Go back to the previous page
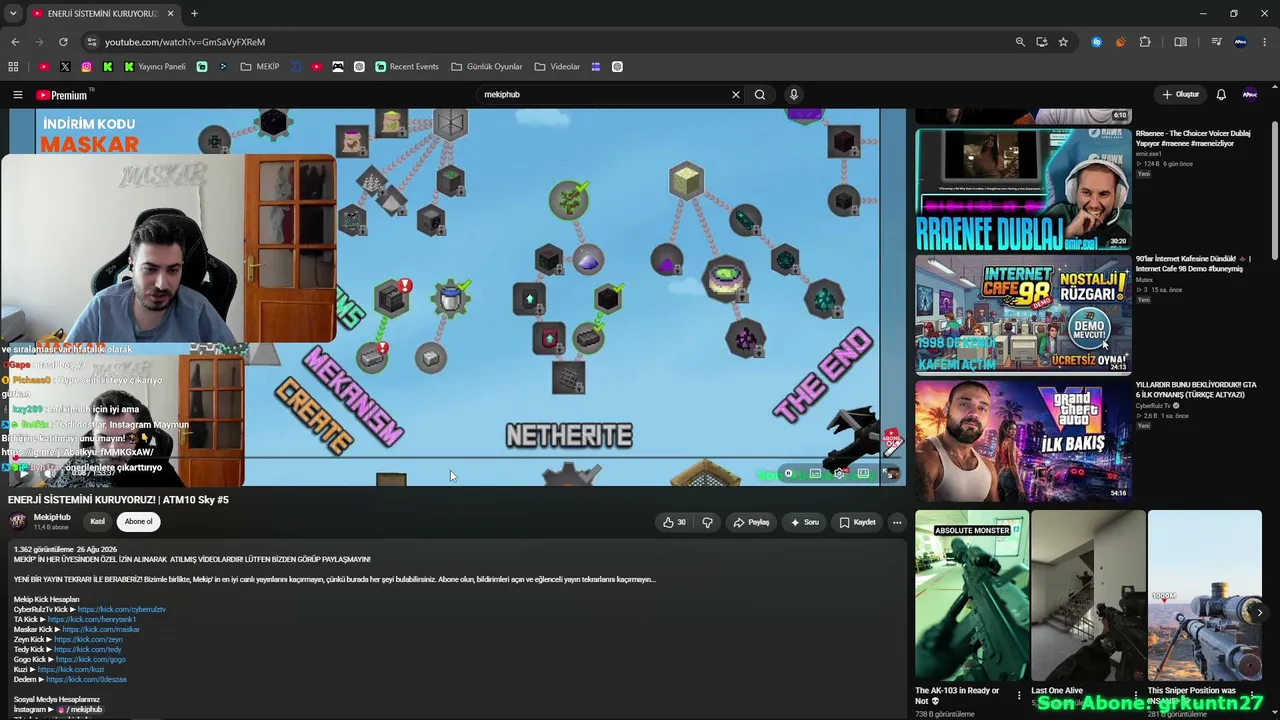The image size is (1280, 720). tap(15, 42)
